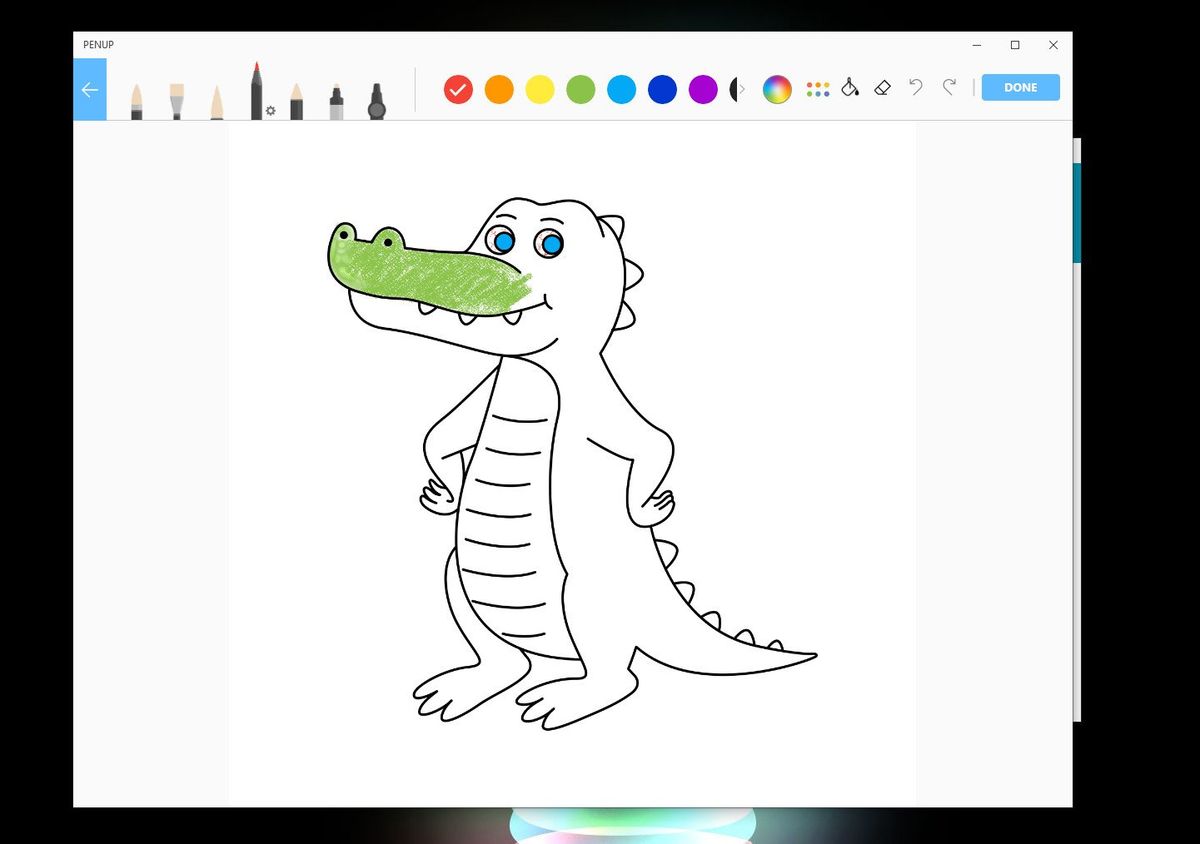Click the crocodile's striped belly area
Viewport: 1200px width, 844px height.
pos(510,510)
